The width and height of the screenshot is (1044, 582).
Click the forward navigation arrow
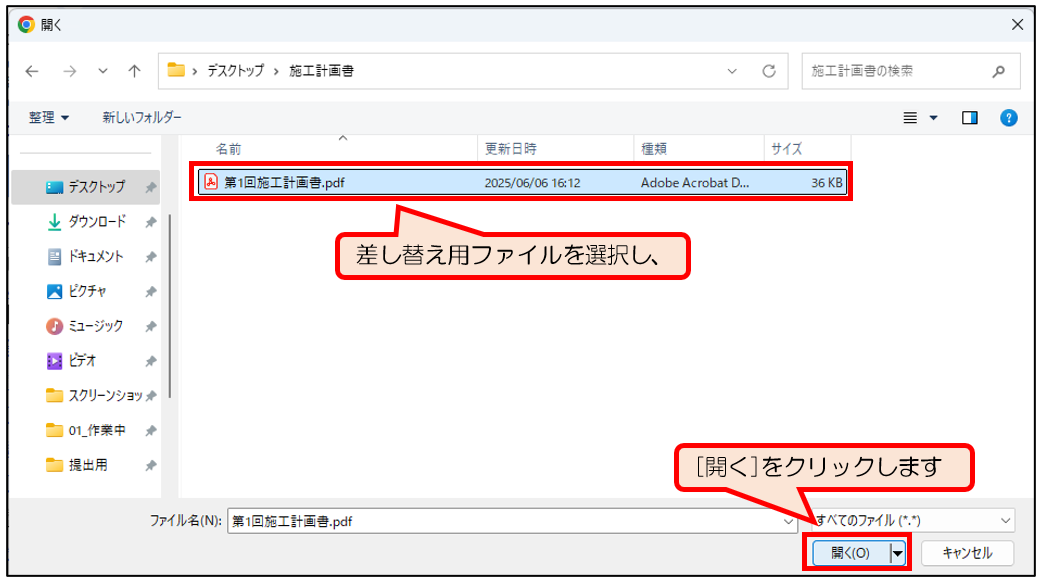pos(69,71)
